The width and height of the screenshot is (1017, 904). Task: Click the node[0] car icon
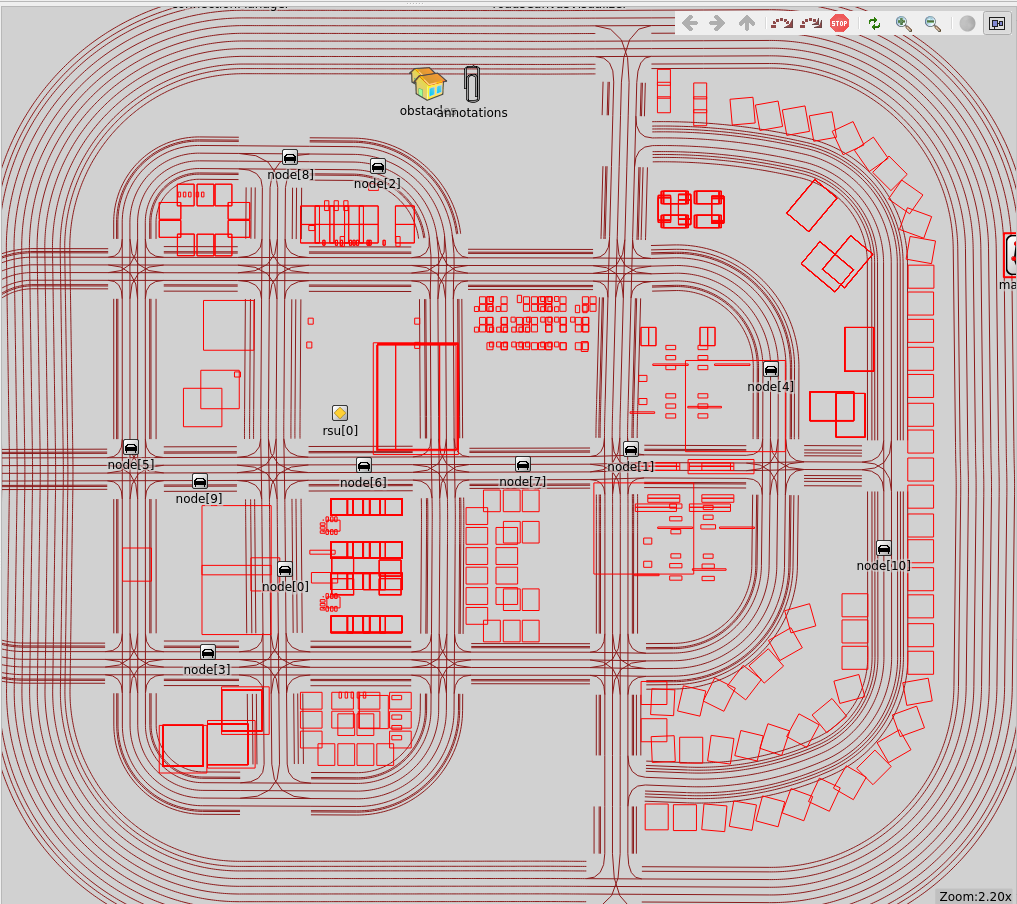click(x=285, y=569)
